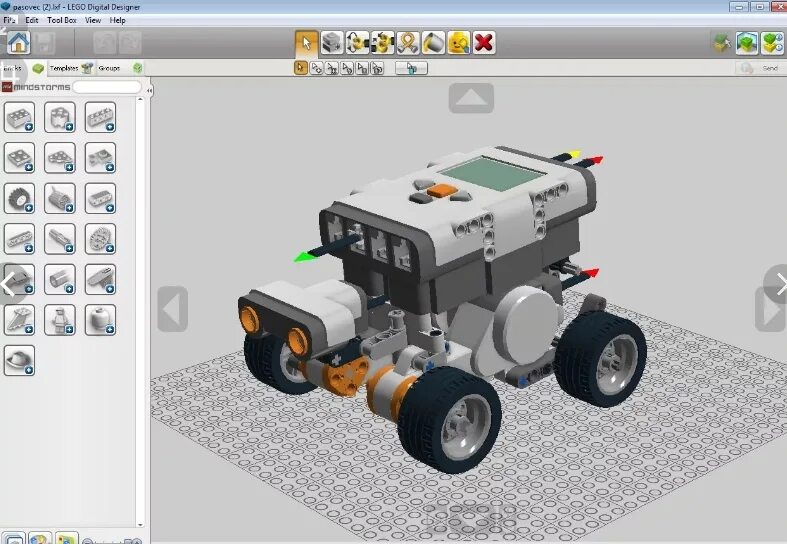Viewport: 787px width, 544px height.
Task: Toggle filter bricks by boxes icon
Action: coord(66,539)
